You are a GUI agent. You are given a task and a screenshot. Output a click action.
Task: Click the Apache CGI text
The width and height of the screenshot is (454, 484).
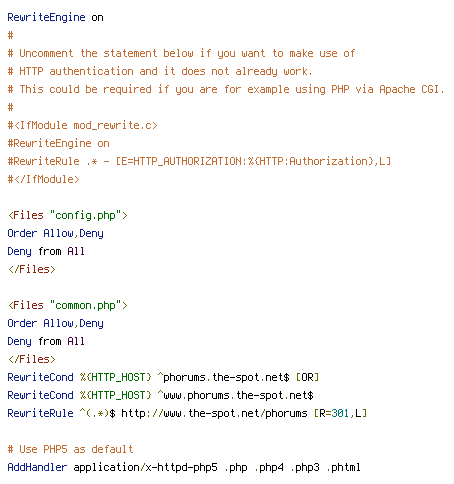[412, 89]
